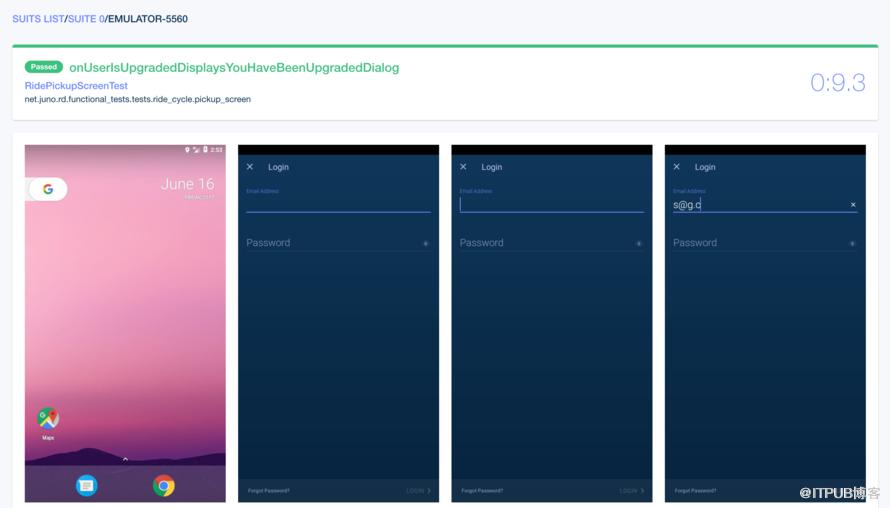Click the green Passed status badge

(44, 67)
